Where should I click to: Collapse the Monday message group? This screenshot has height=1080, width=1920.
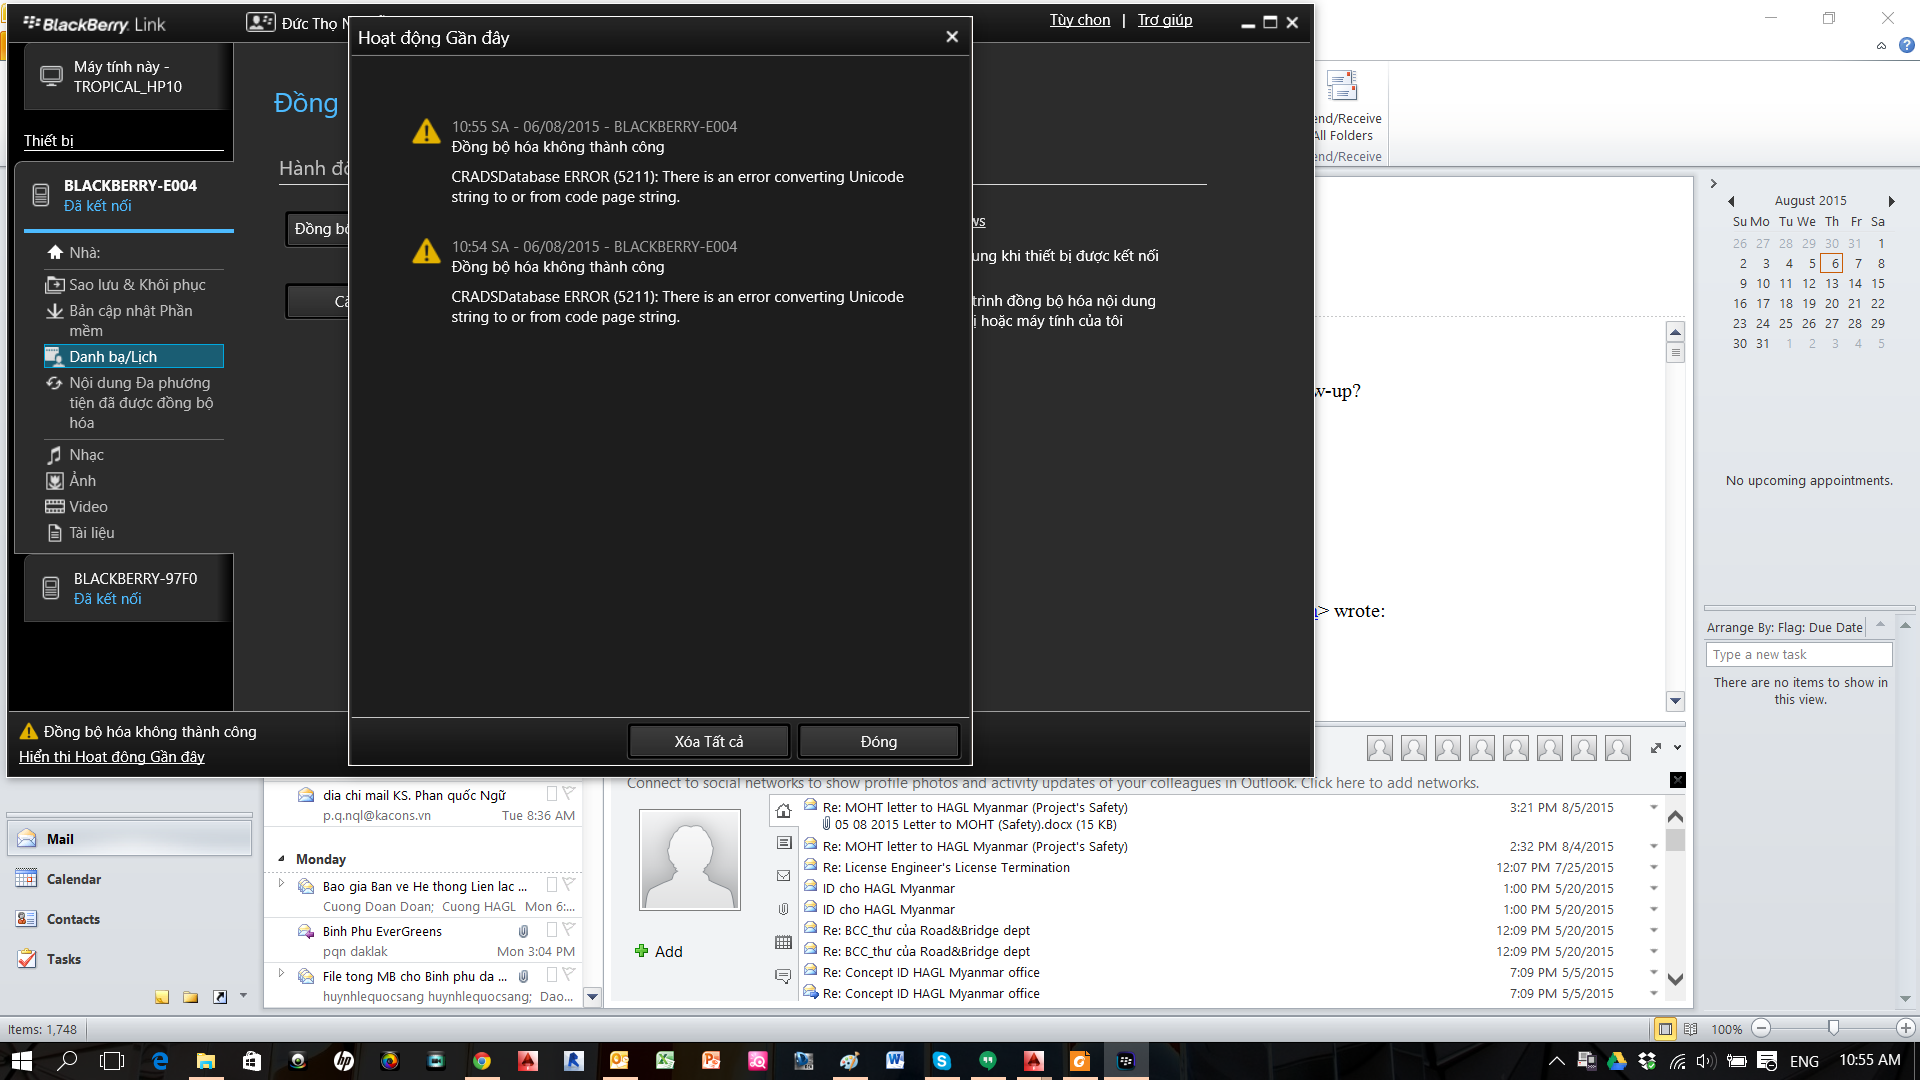pyautogui.click(x=281, y=859)
